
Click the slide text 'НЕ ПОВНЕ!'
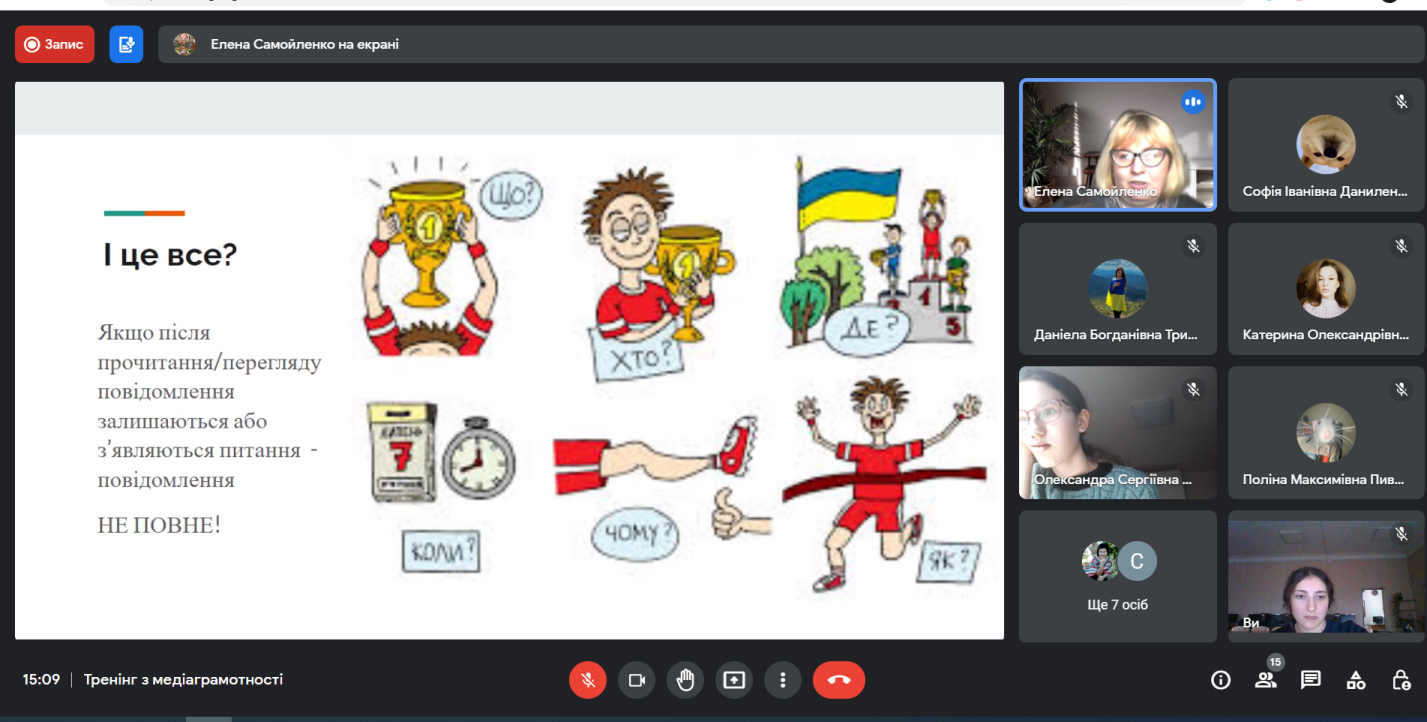pyautogui.click(x=159, y=524)
